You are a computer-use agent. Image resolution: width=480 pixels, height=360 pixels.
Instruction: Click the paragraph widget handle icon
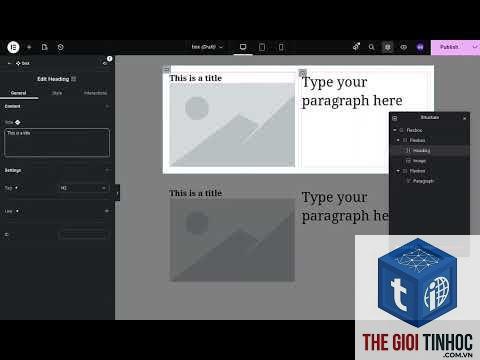302,73
